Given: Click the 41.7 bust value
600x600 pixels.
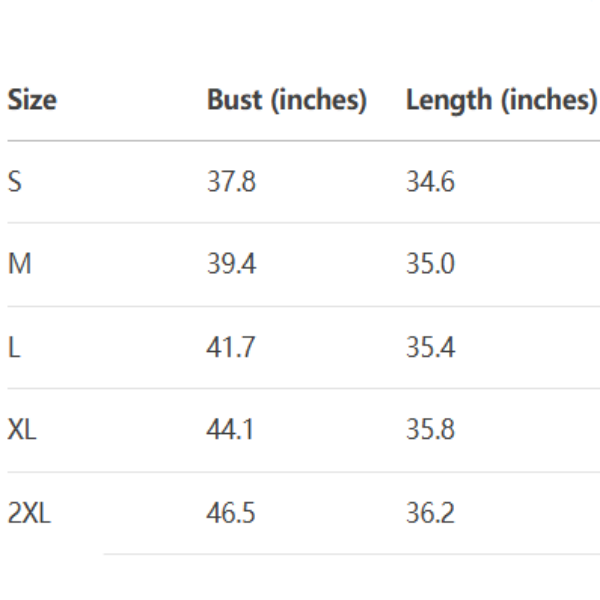Looking at the screenshot, I should (x=230, y=348).
